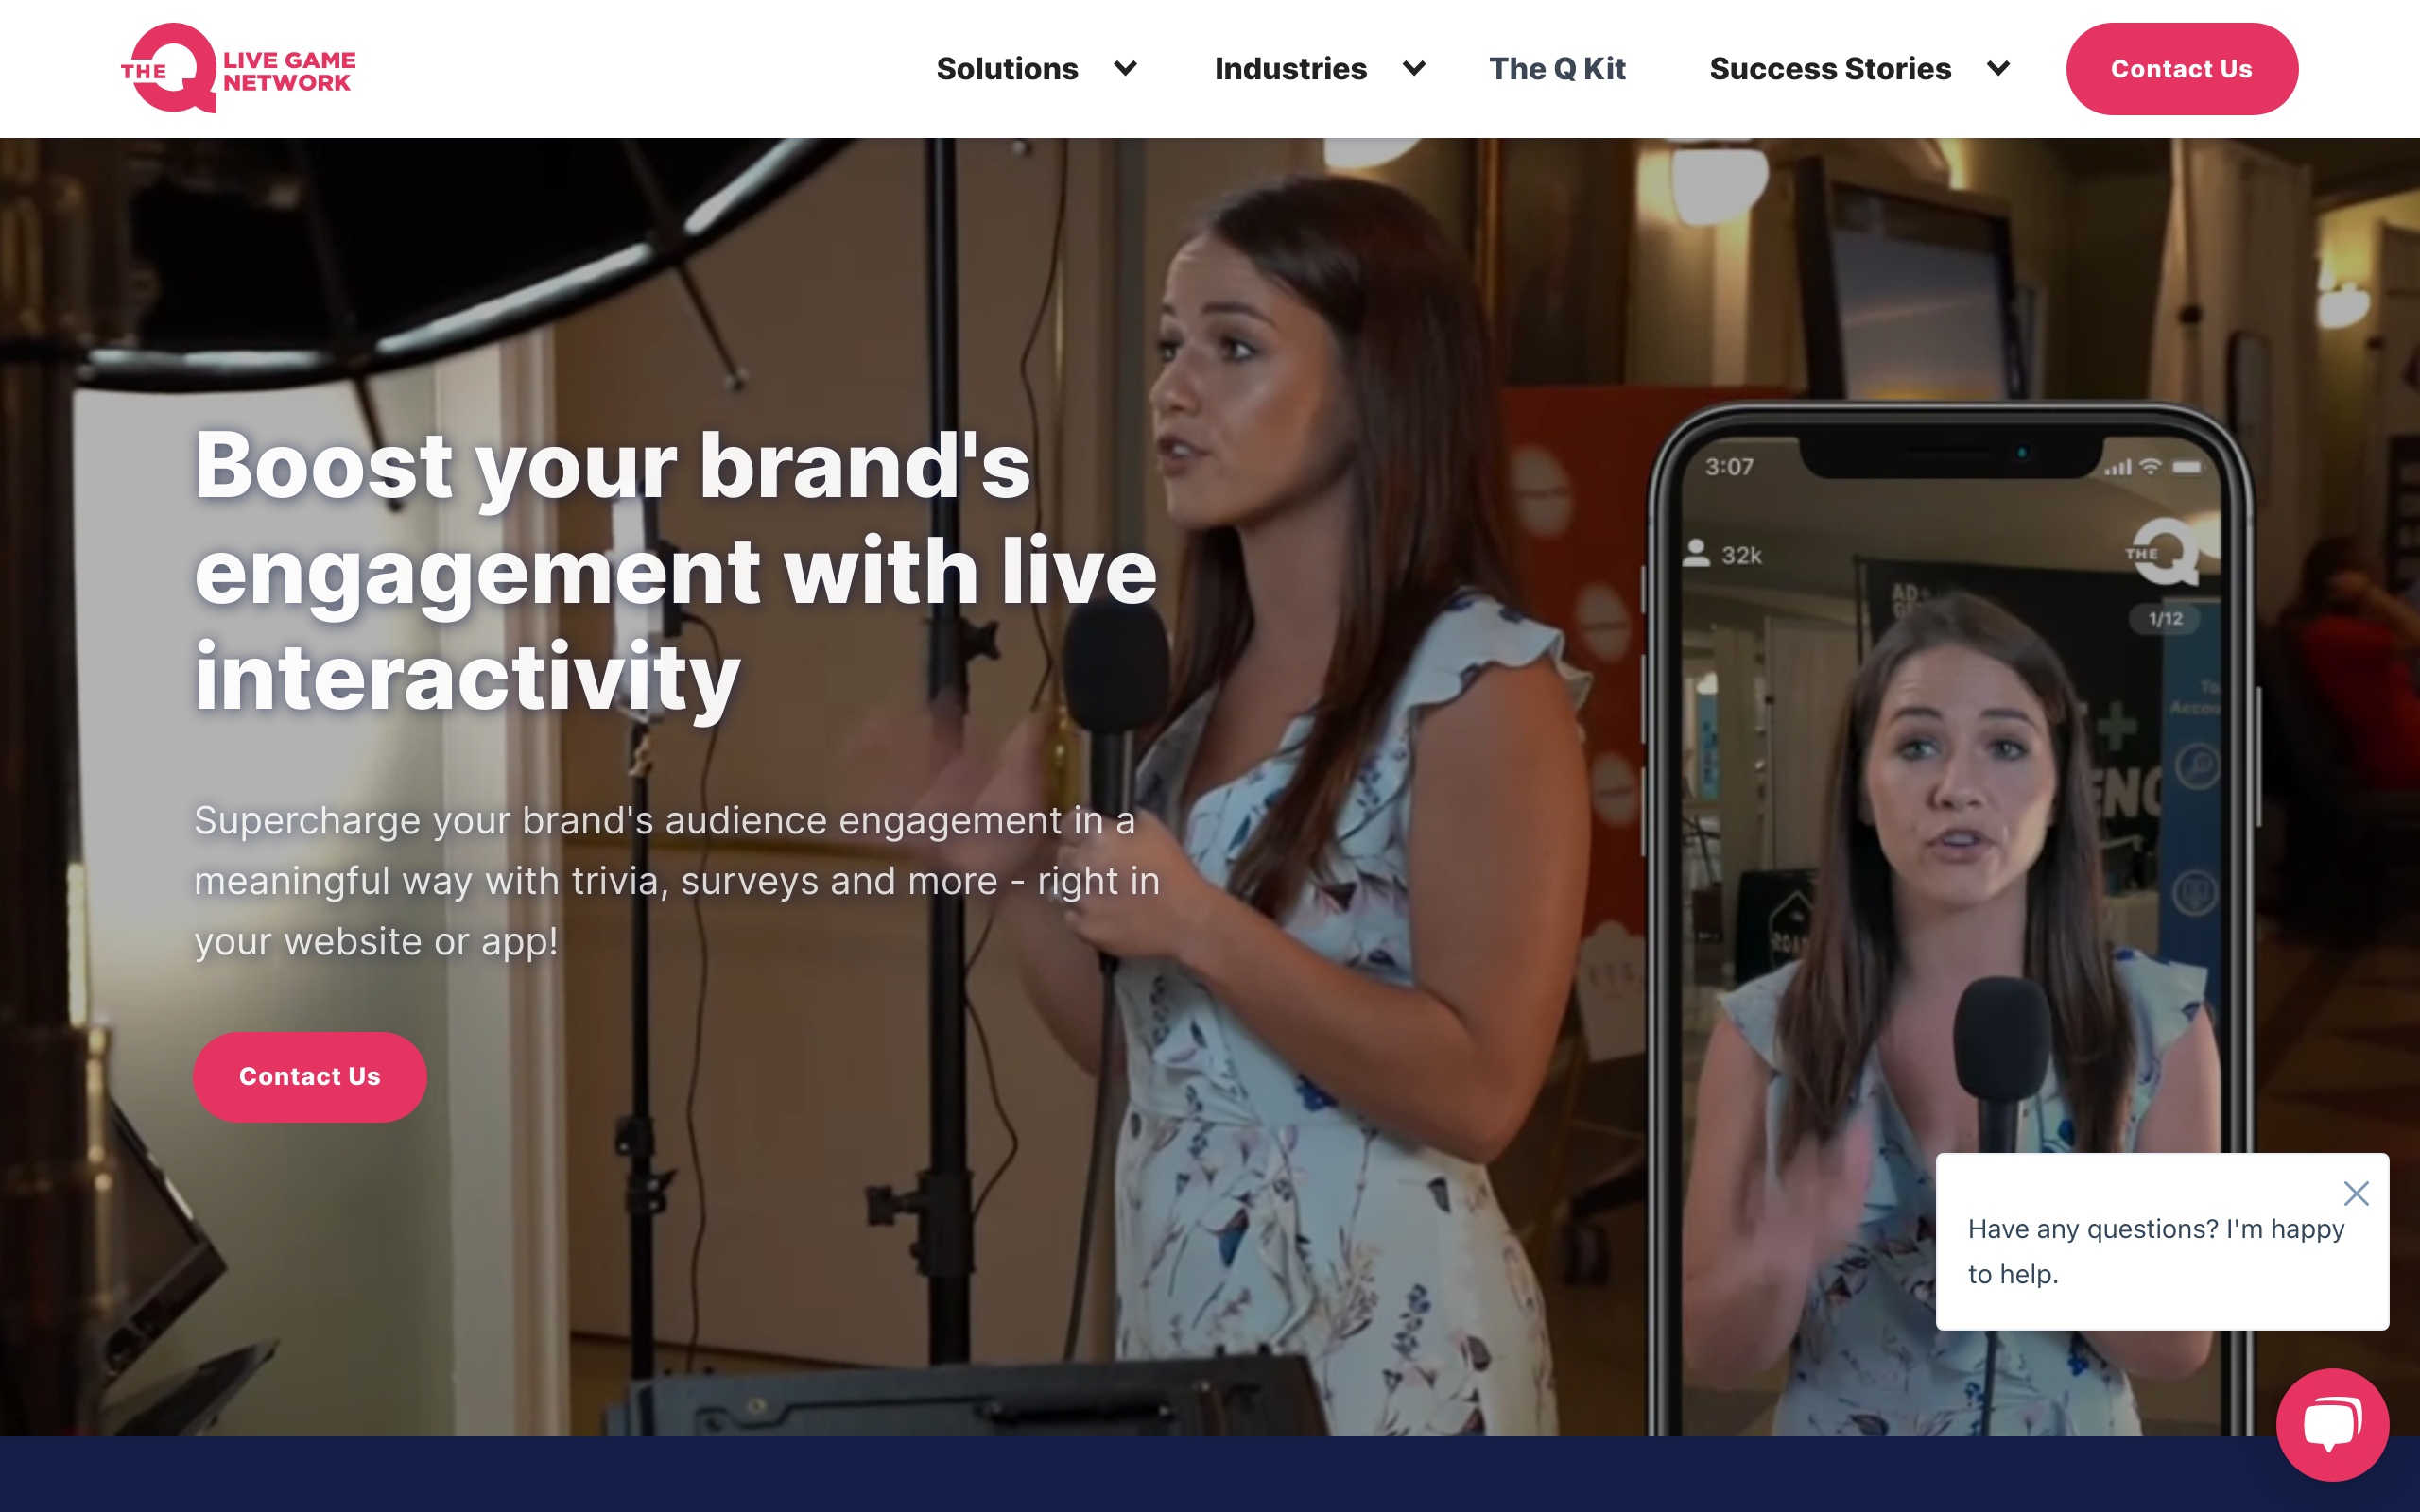
Task: Open the Solutions menu item
Action: [x=1007, y=68]
